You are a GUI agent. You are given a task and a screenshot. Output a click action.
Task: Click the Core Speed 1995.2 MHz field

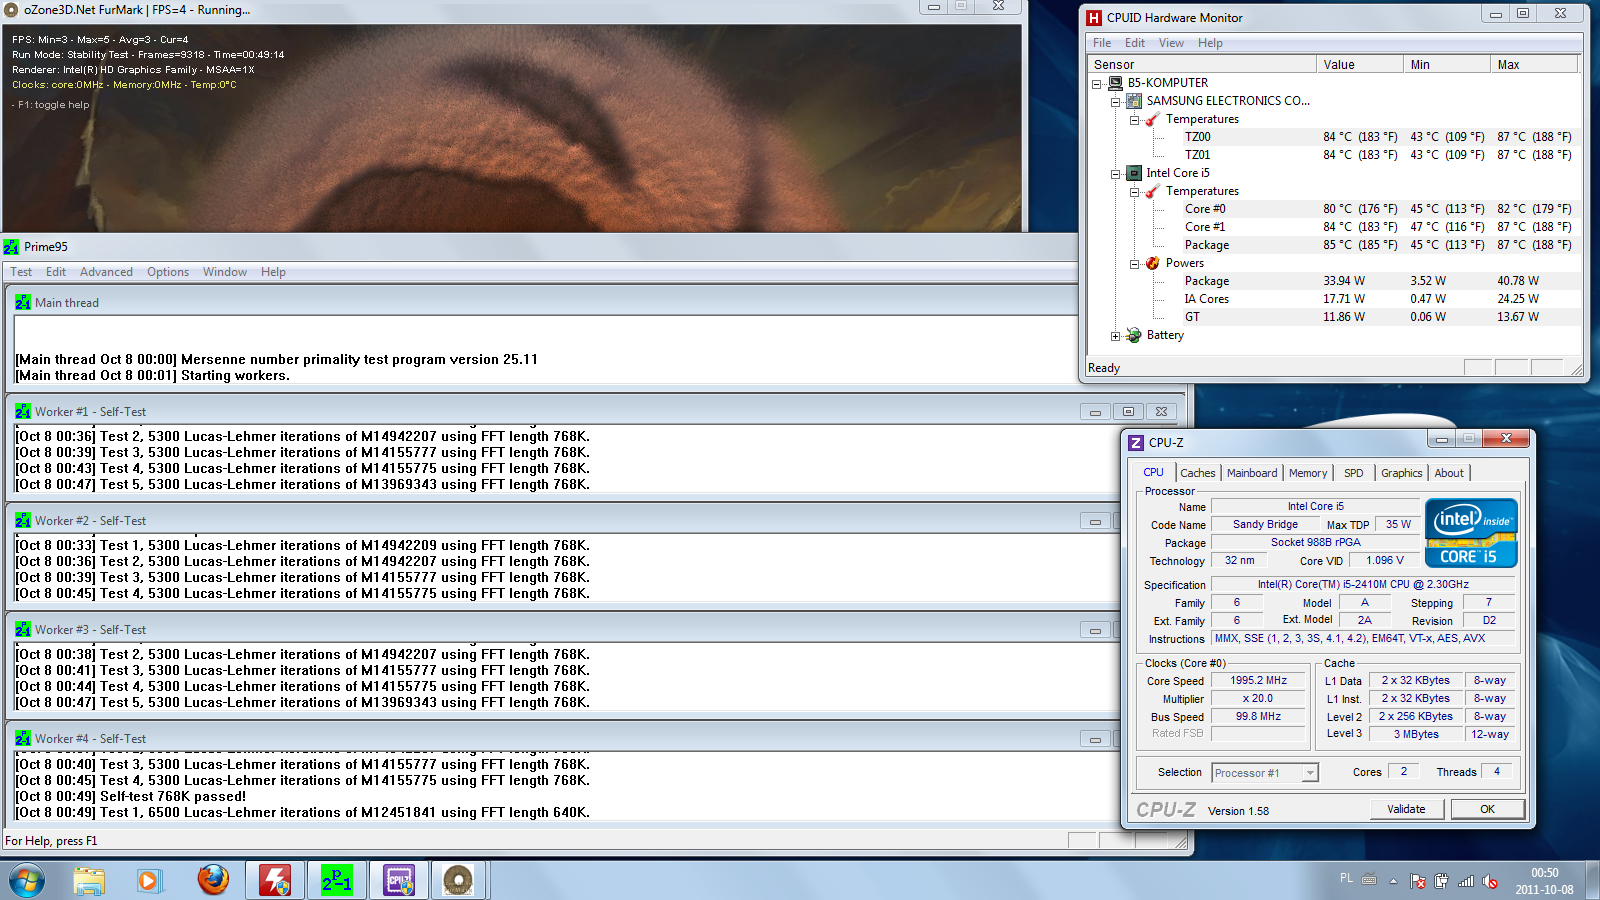pos(1258,681)
